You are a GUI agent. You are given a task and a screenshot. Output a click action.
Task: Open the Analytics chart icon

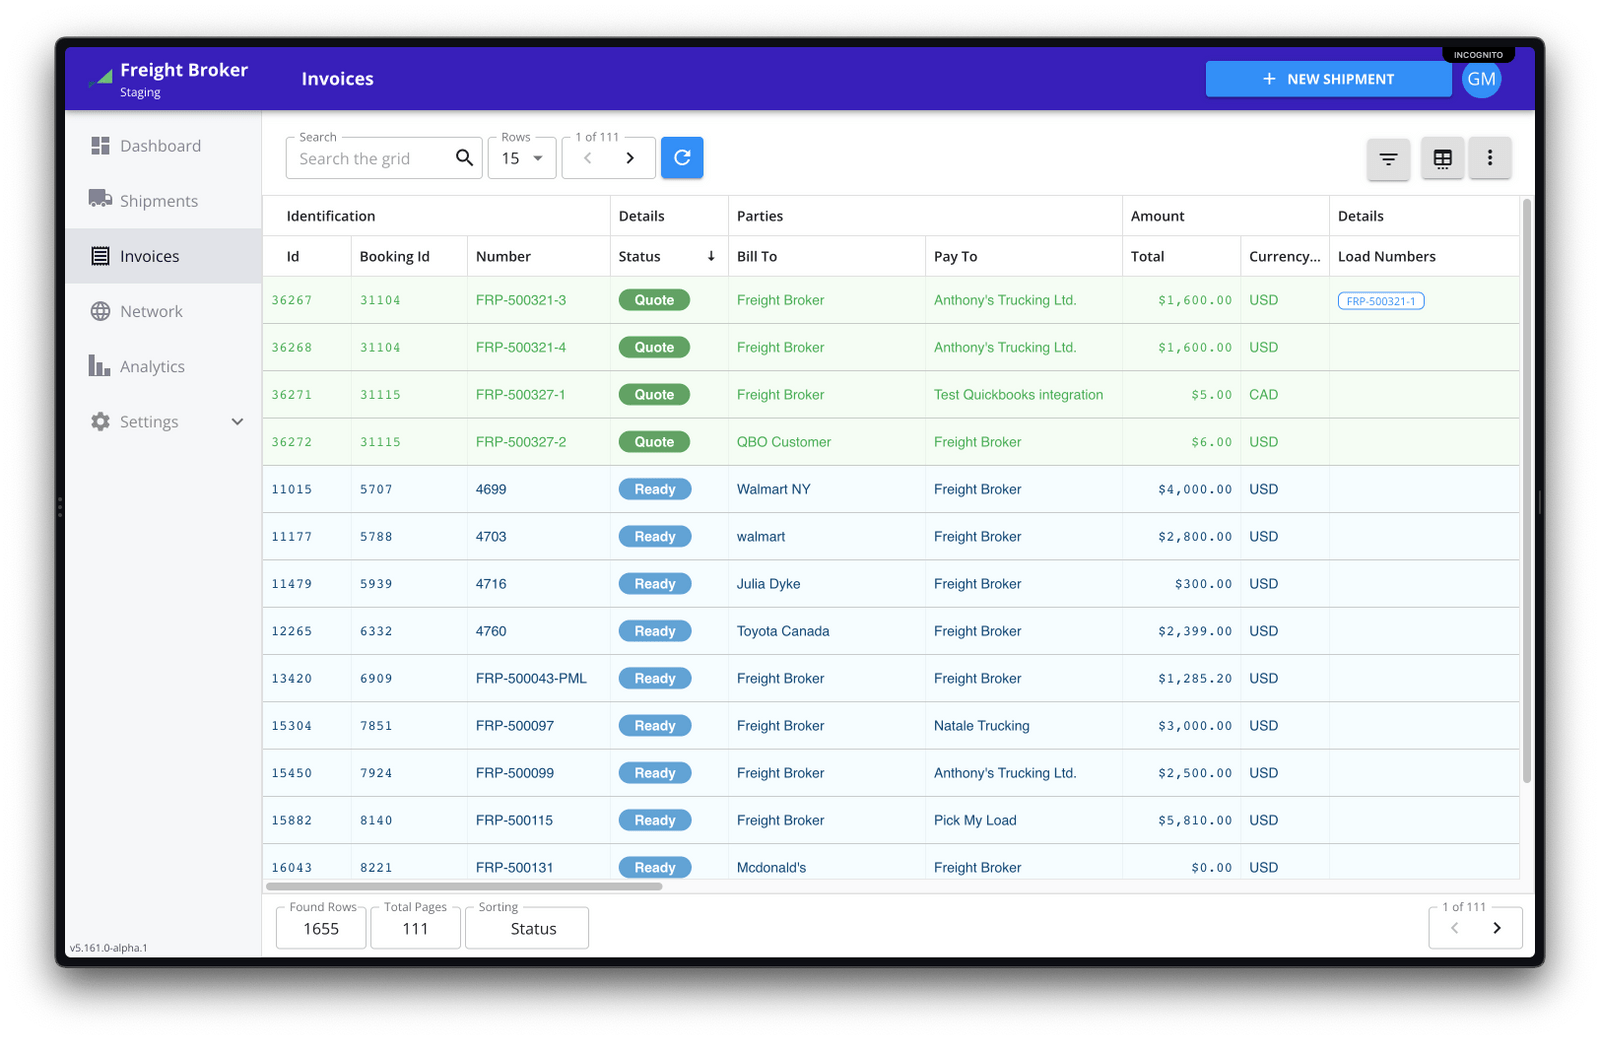click(x=100, y=366)
